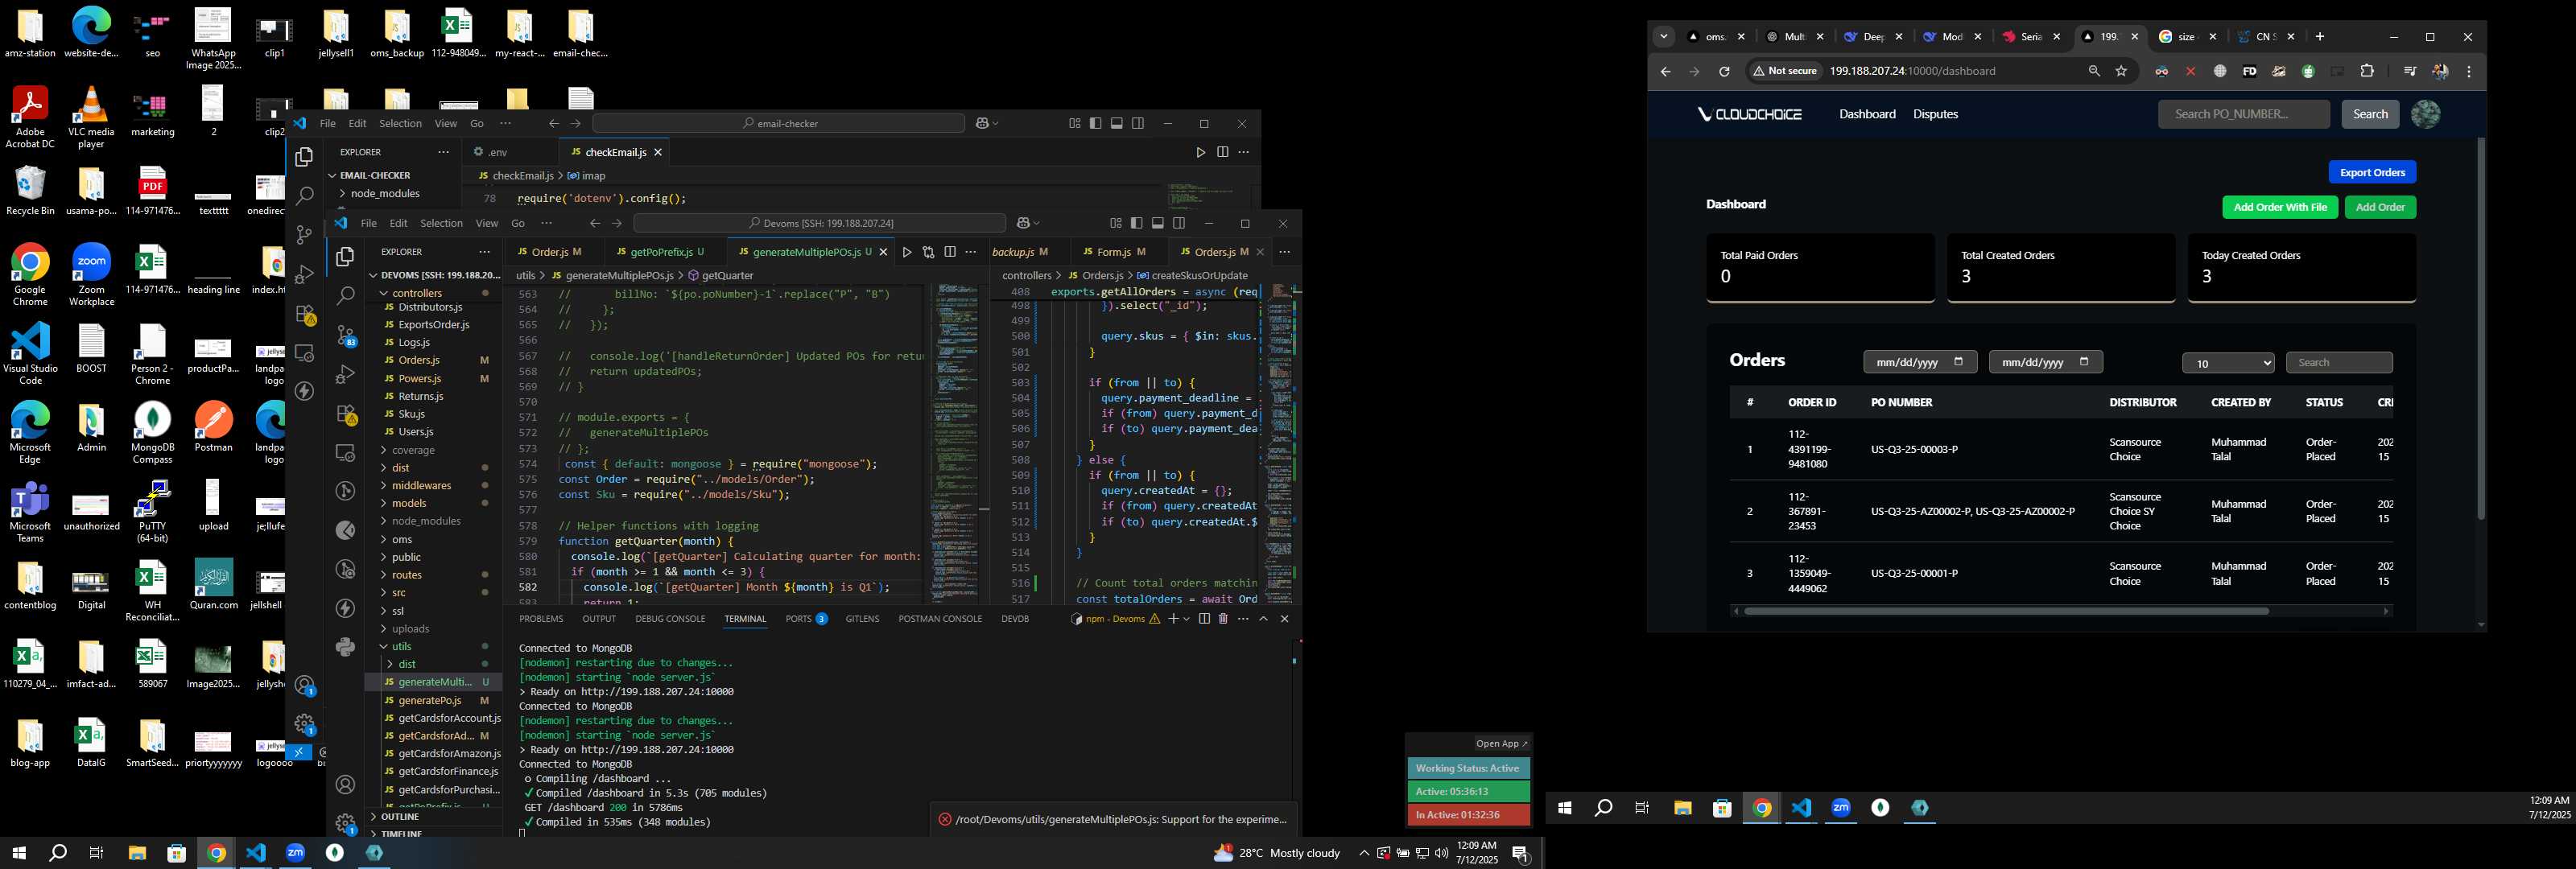Open new terminal launch profile dropdown arrow

pos(1187,619)
